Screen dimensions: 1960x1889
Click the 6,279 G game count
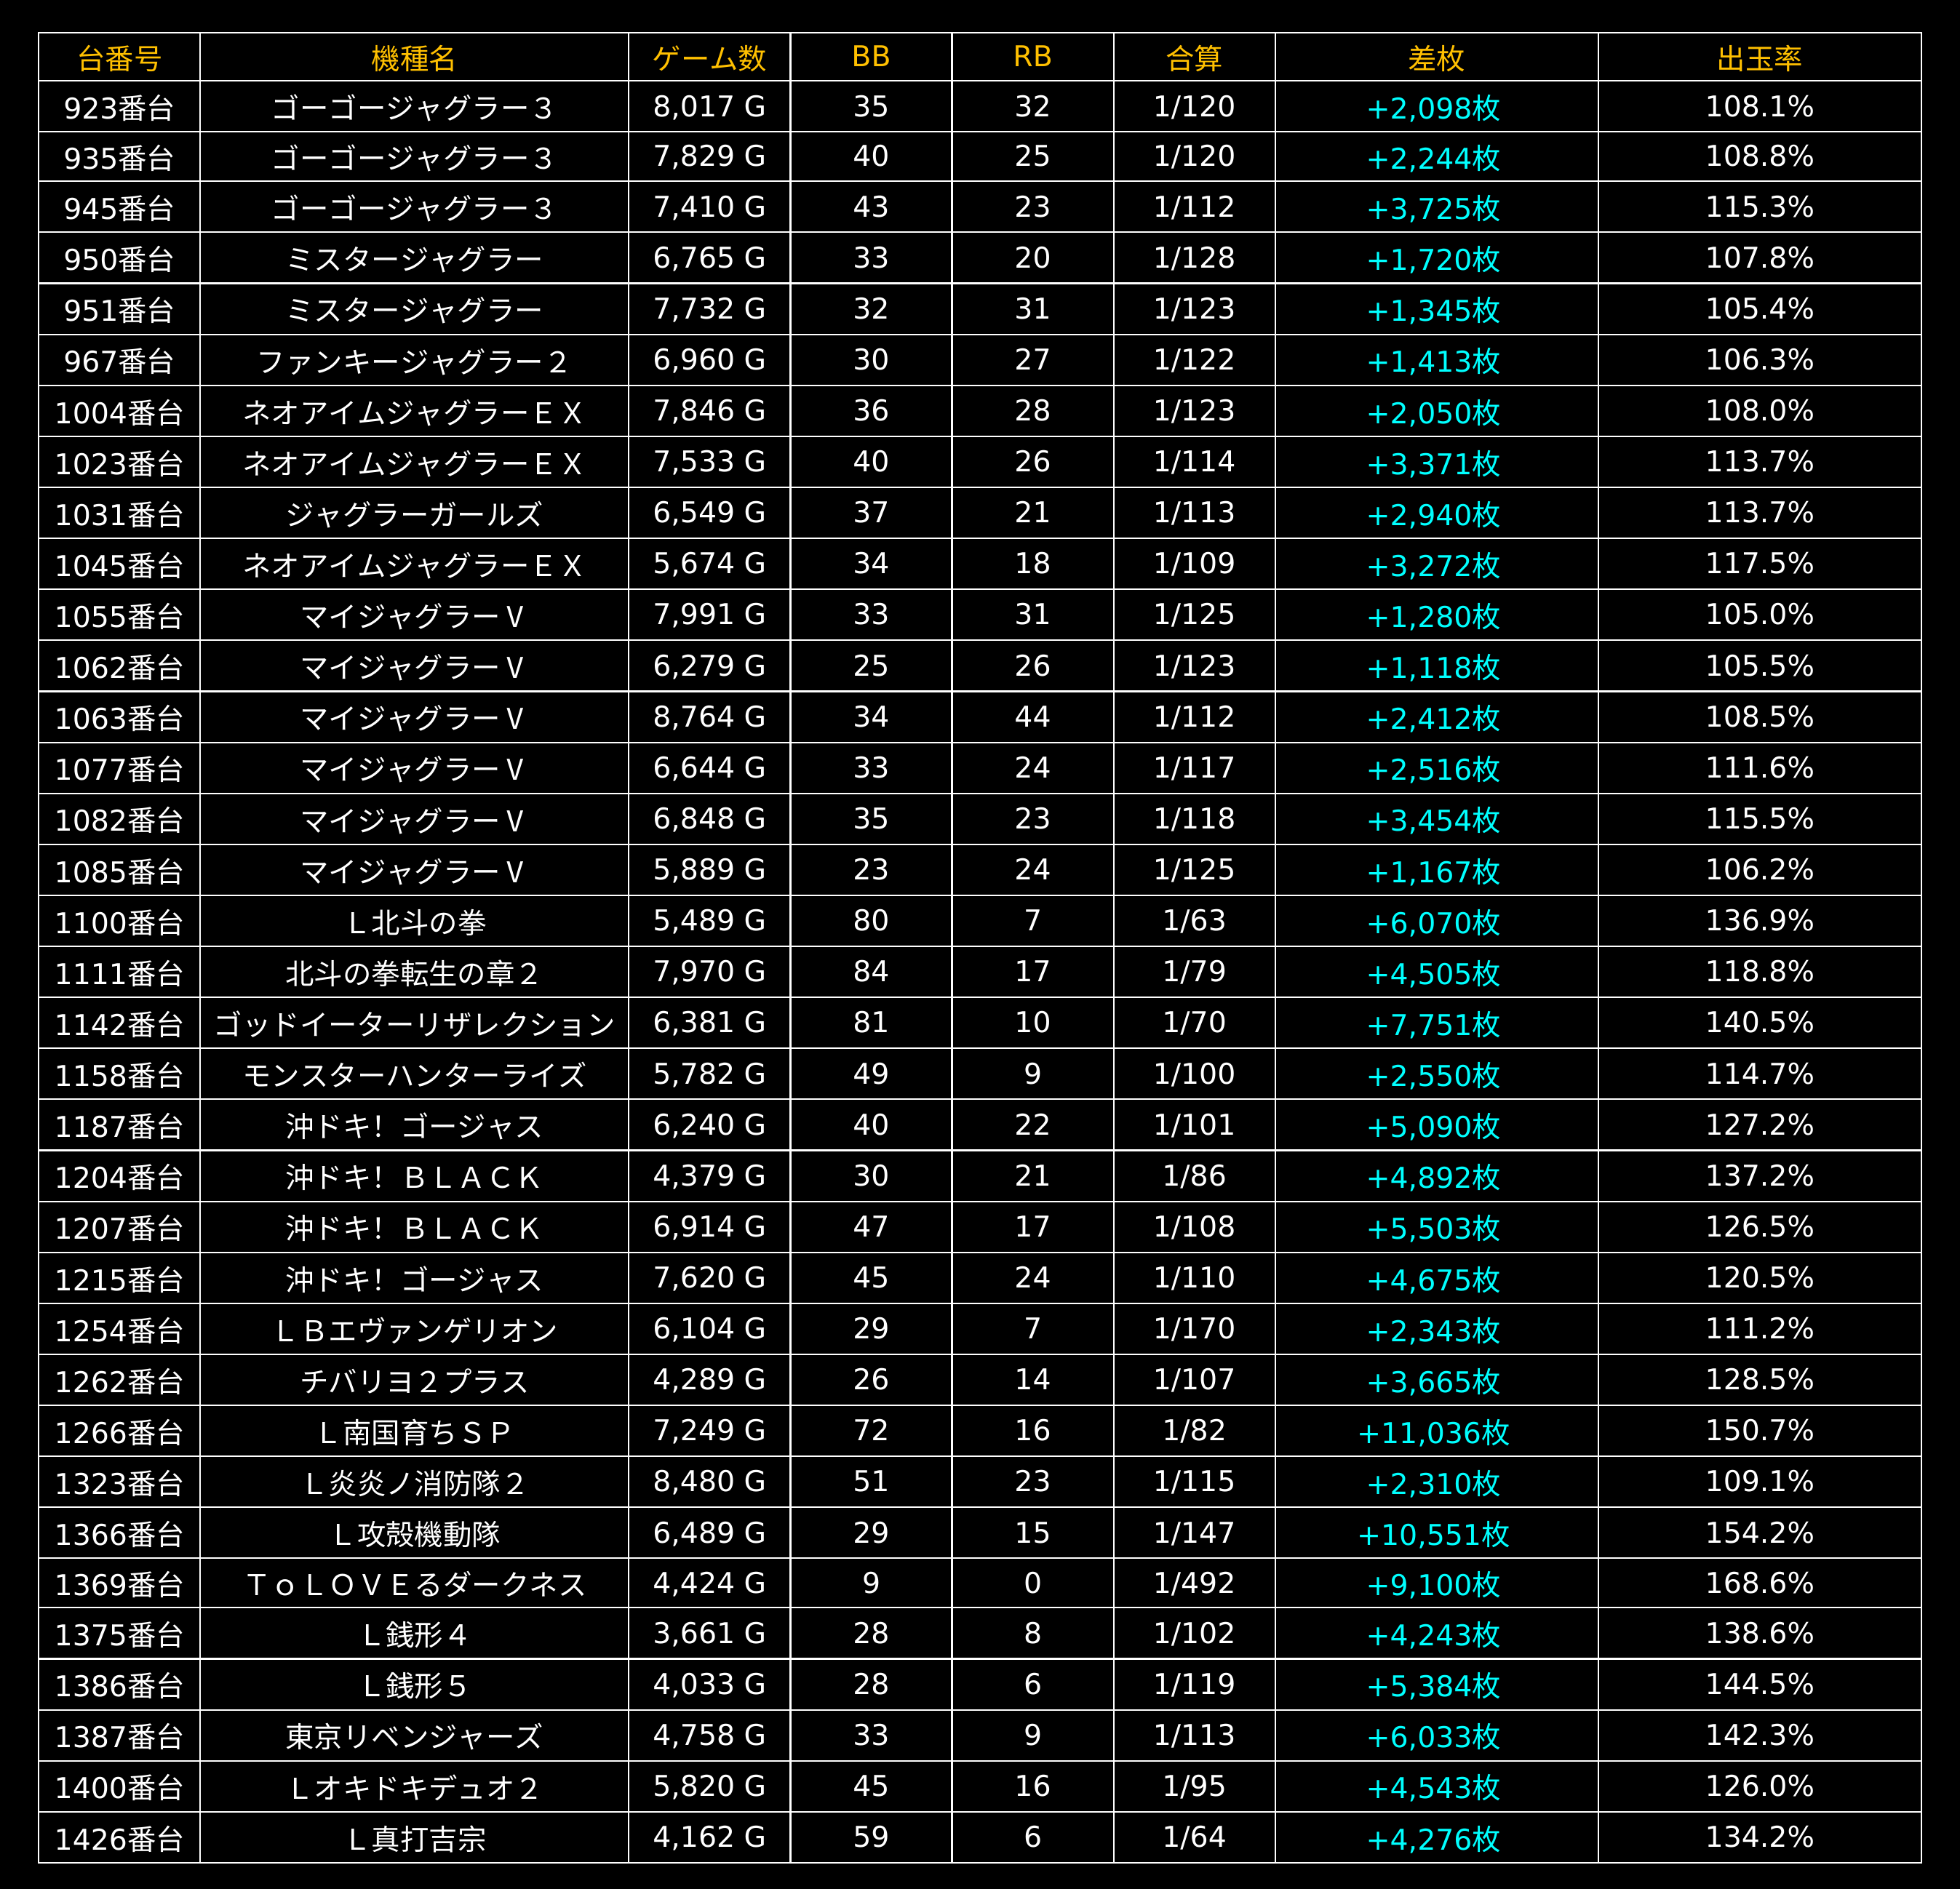(x=709, y=667)
